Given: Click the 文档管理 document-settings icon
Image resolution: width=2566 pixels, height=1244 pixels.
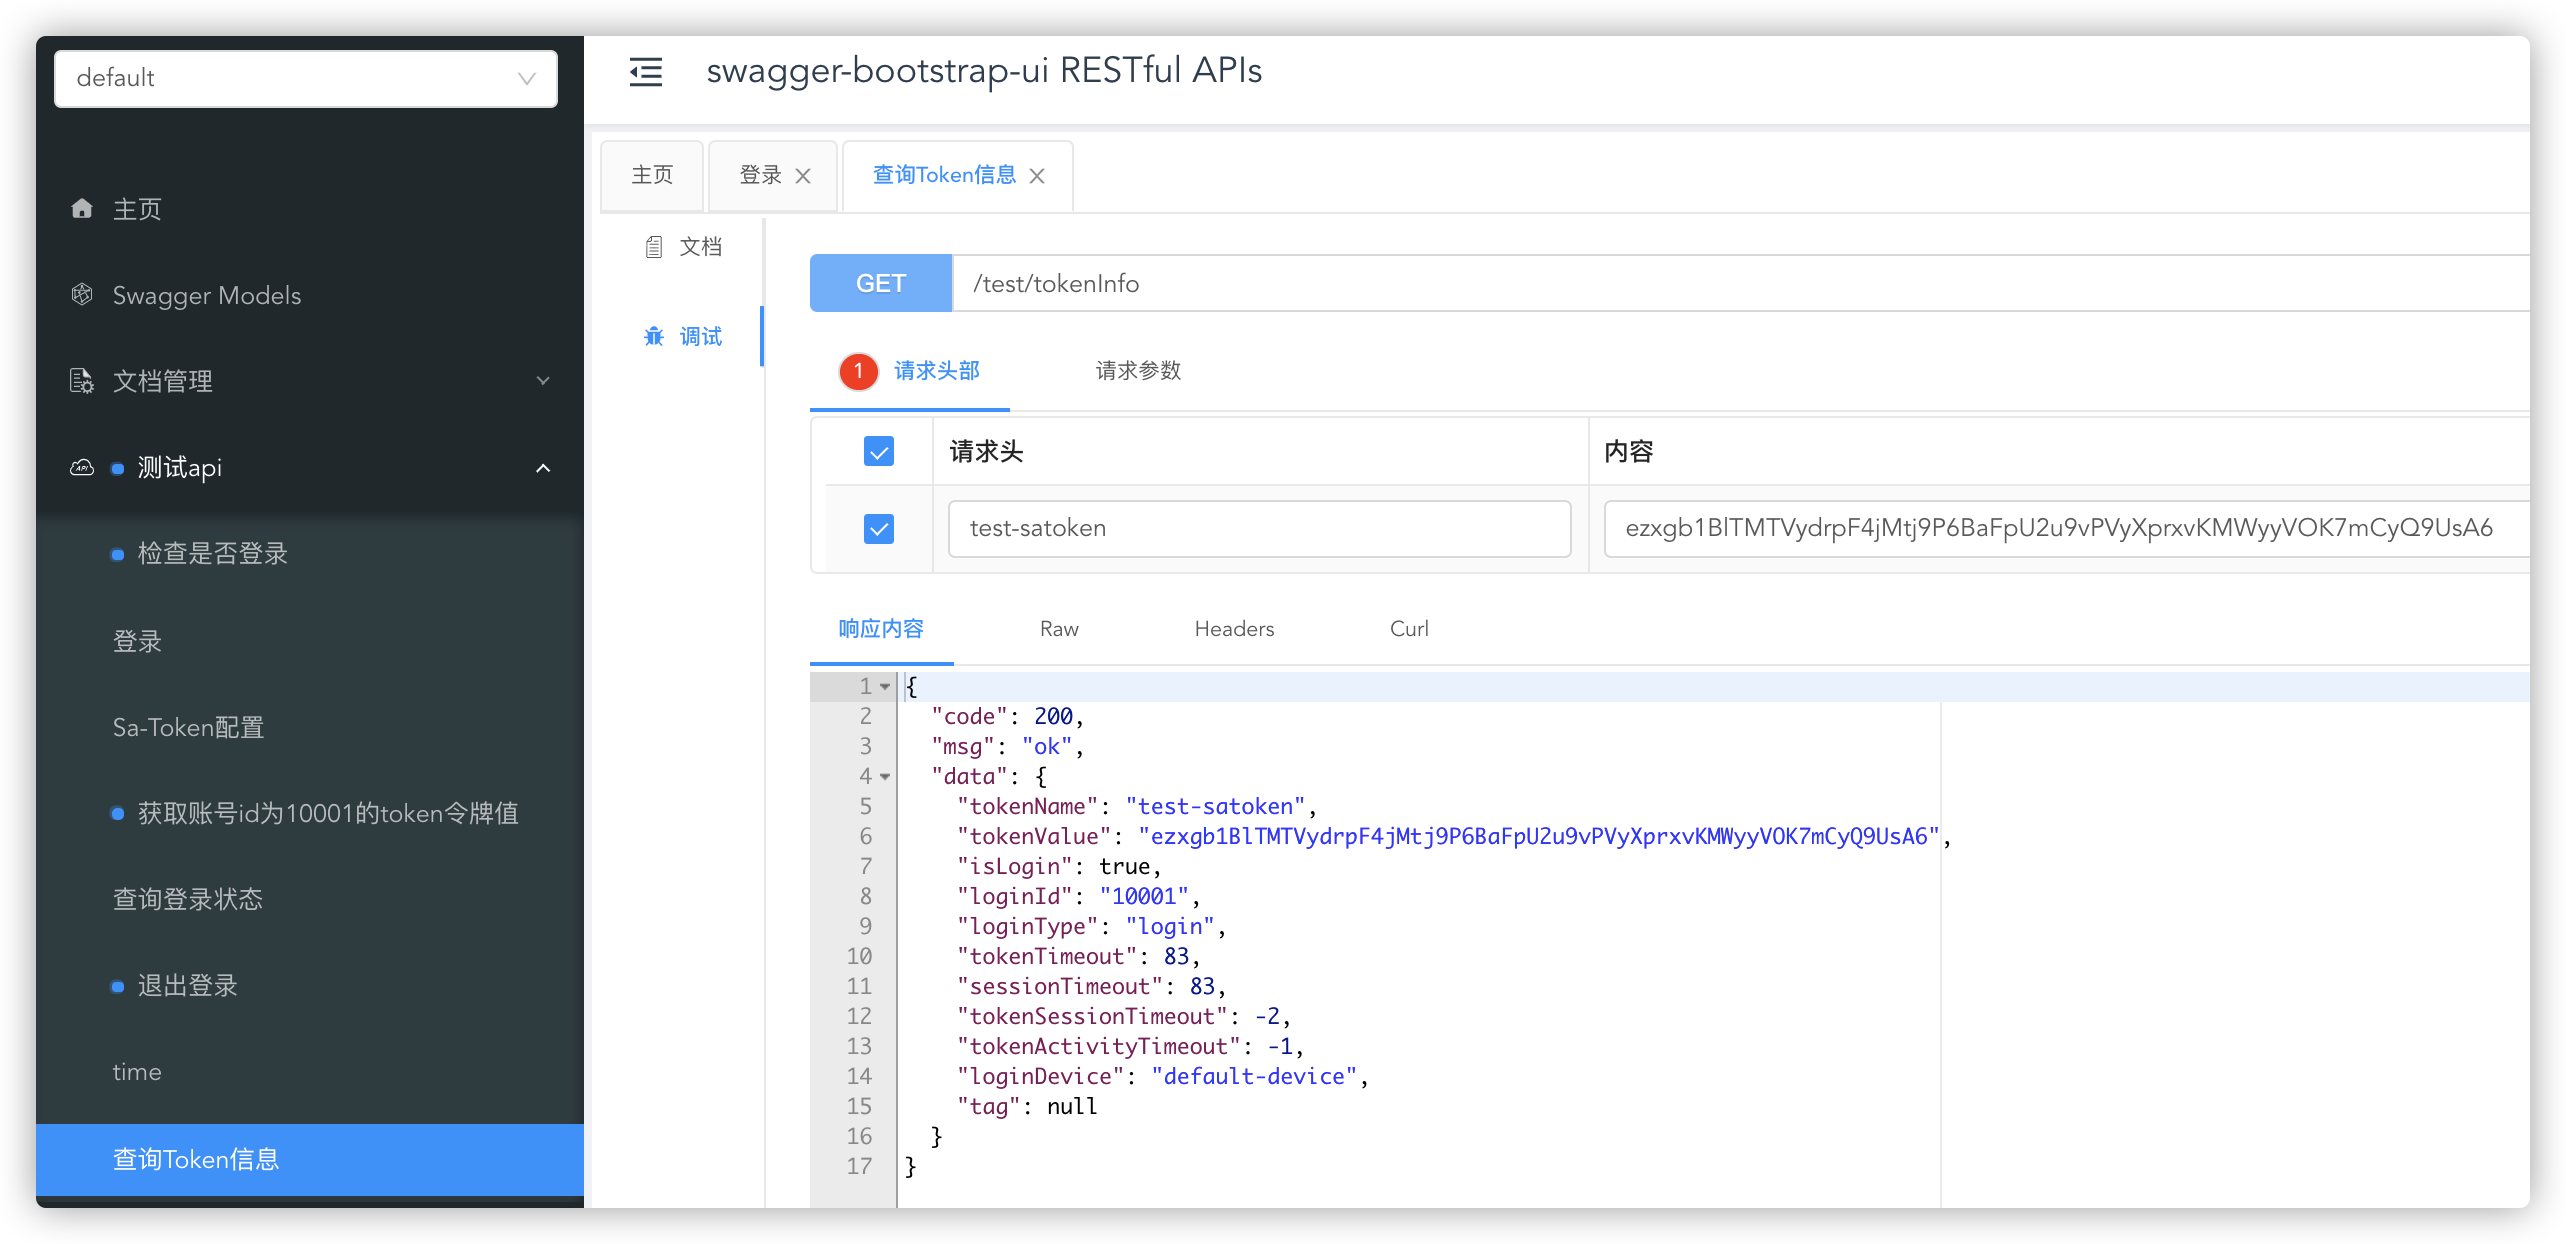Looking at the screenshot, I should (80, 381).
